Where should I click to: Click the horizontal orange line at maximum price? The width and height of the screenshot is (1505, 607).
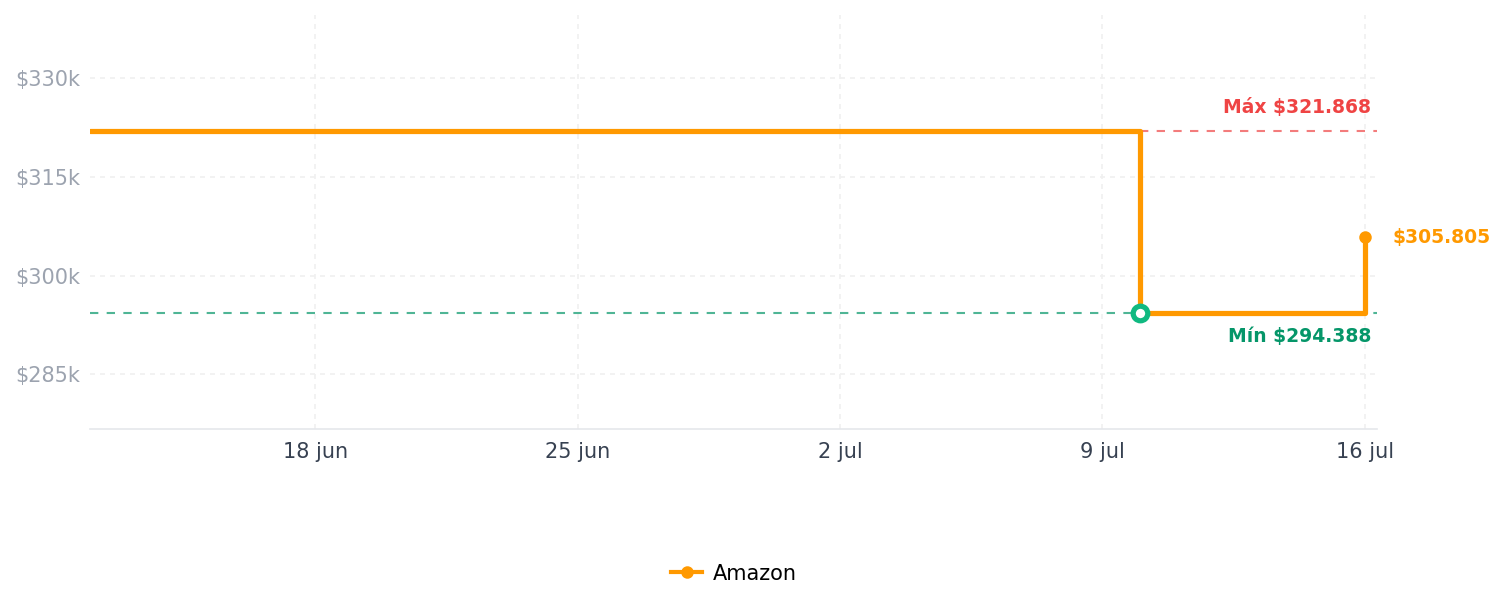[615, 131]
